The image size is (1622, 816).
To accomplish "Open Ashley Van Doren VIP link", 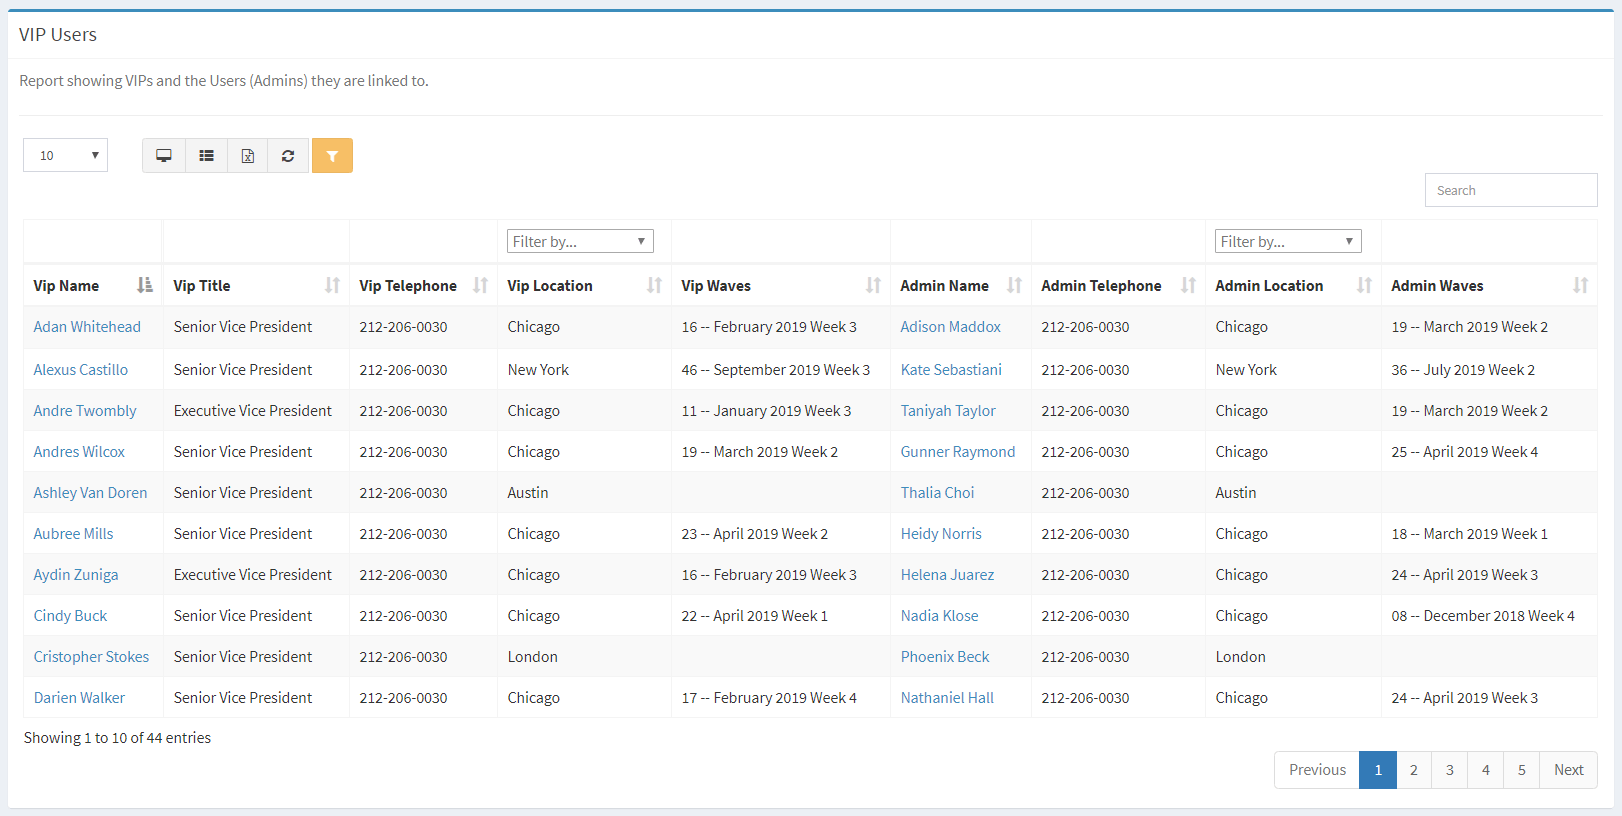I will tap(90, 493).
